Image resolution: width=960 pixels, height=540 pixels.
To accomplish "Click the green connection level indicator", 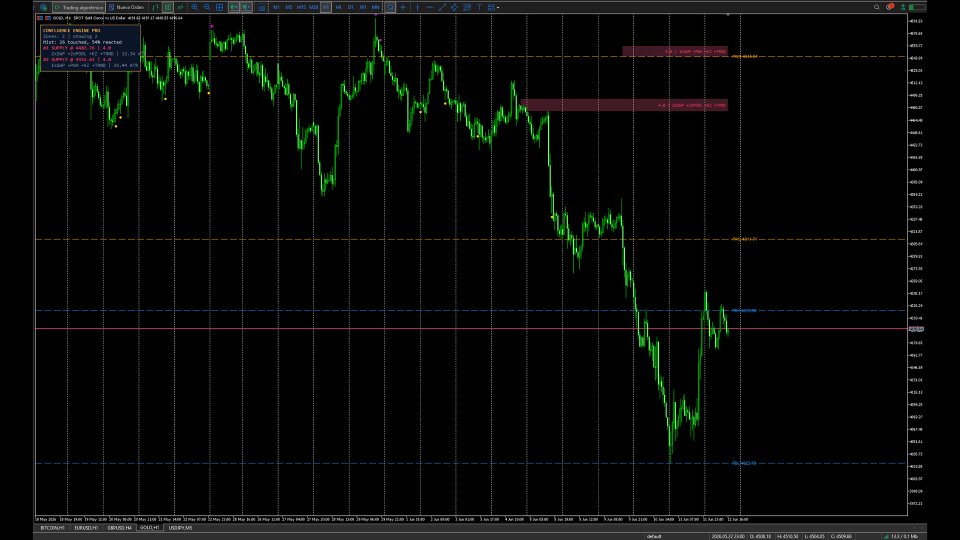I will [x=917, y=7].
